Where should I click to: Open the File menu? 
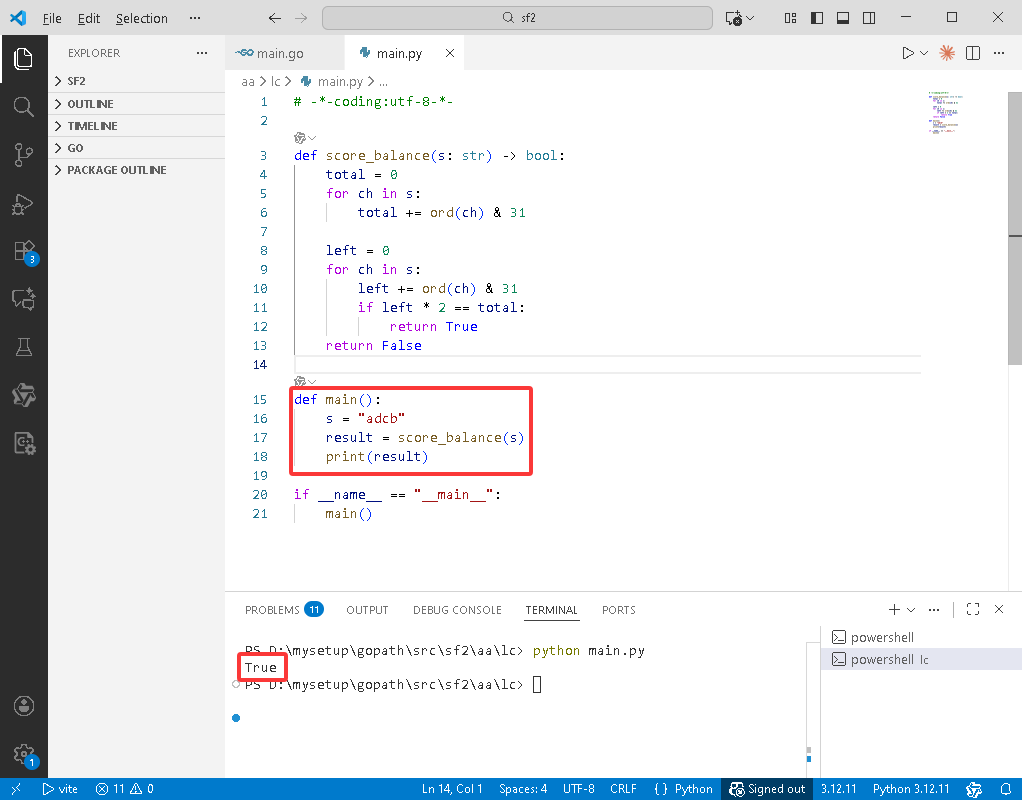(51, 18)
